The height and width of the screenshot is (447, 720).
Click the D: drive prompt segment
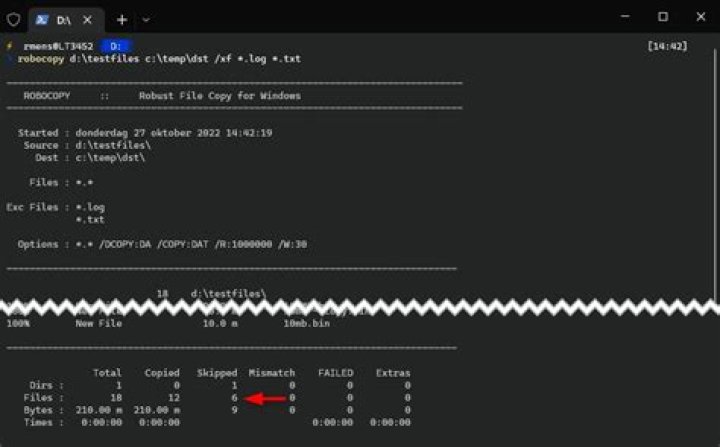(116, 46)
